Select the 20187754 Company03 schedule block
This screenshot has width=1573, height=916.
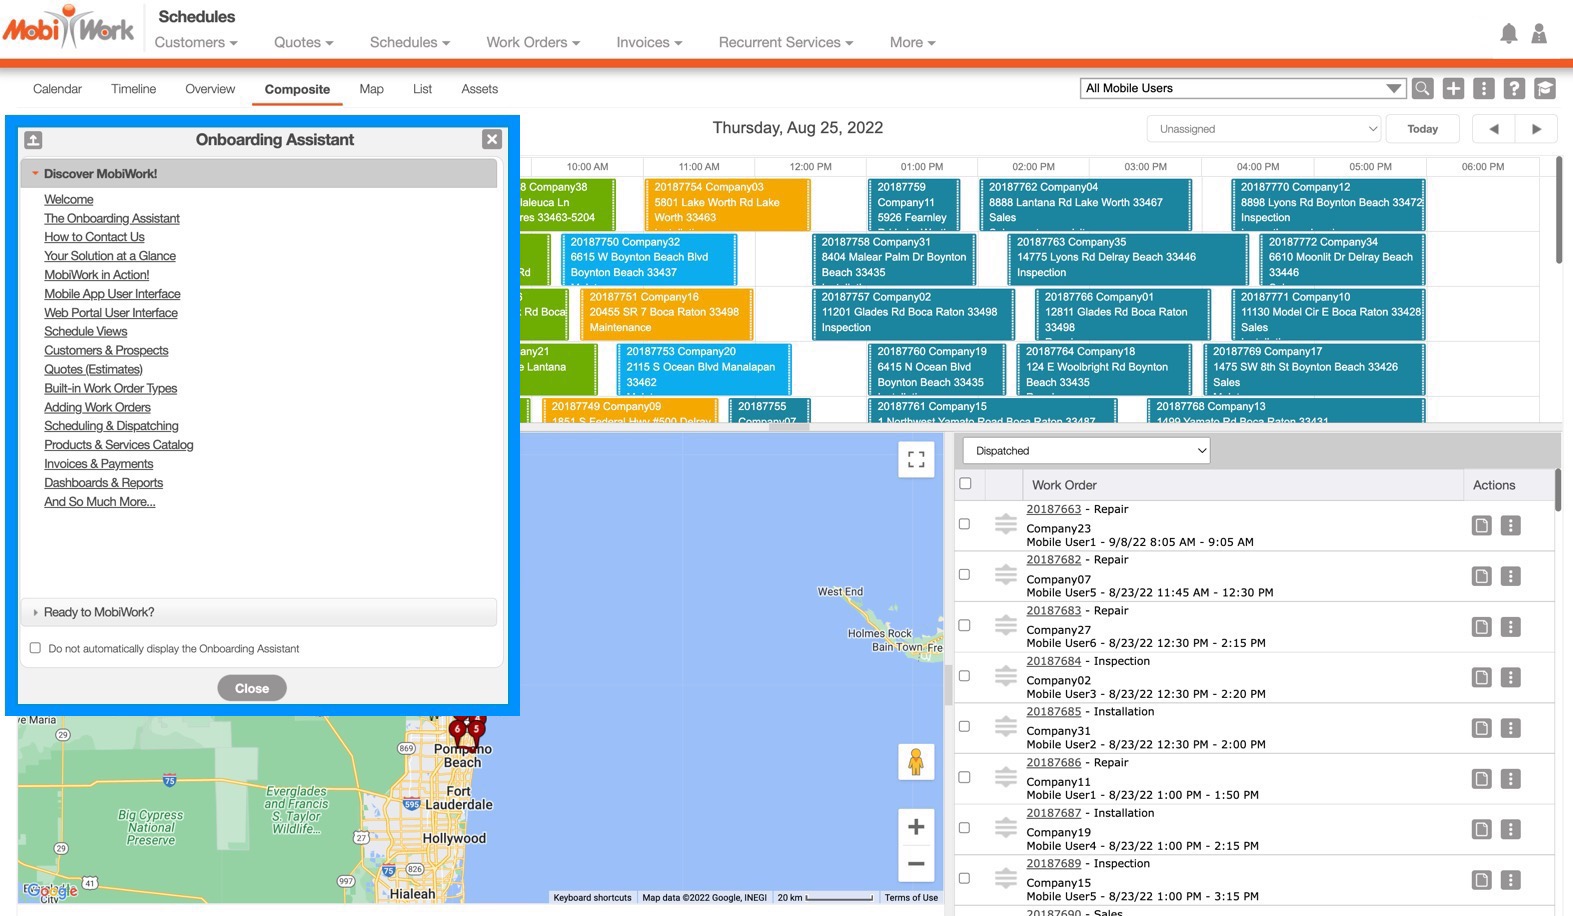726,203
